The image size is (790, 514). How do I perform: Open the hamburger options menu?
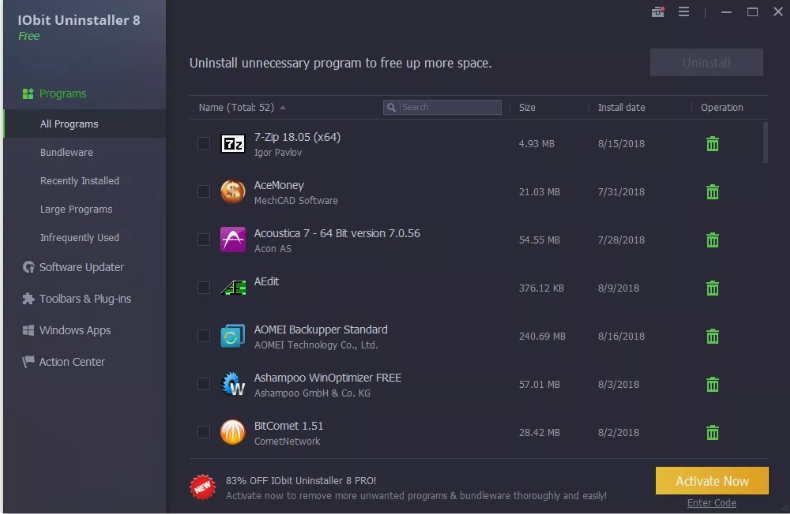(684, 12)
